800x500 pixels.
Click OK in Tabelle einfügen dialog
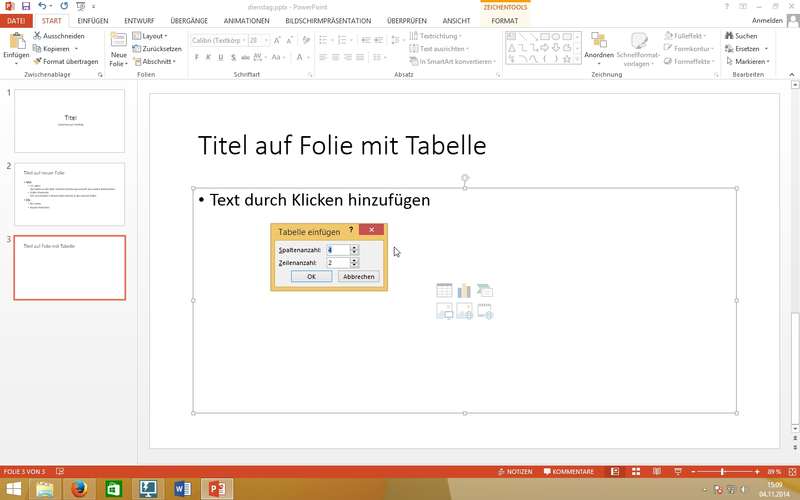click(311, 276)
